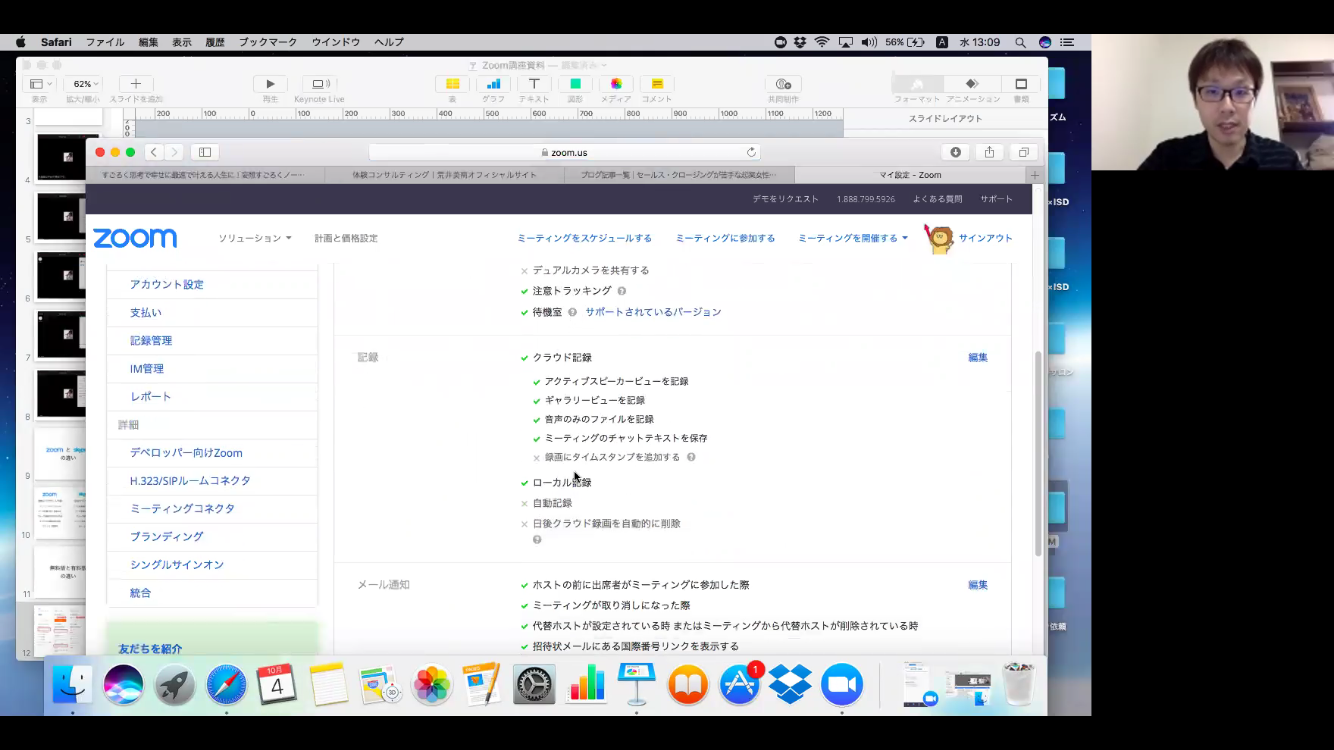
Task: Add a slide with Keynote's plus button
Action: (136, 84)
